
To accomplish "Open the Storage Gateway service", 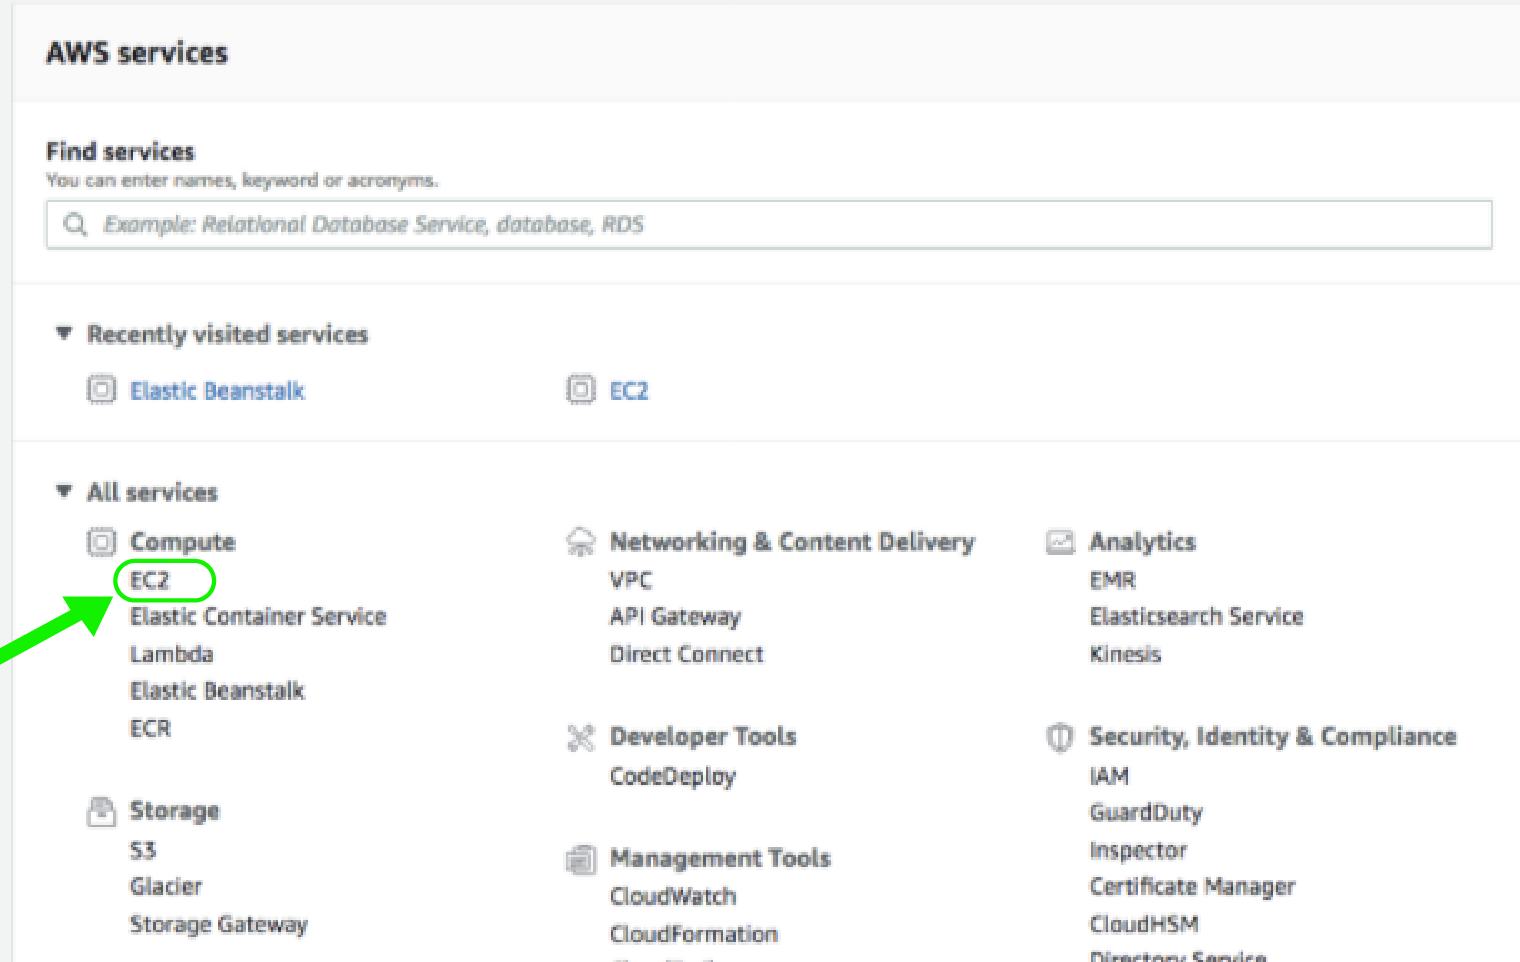I will point(219,924).
